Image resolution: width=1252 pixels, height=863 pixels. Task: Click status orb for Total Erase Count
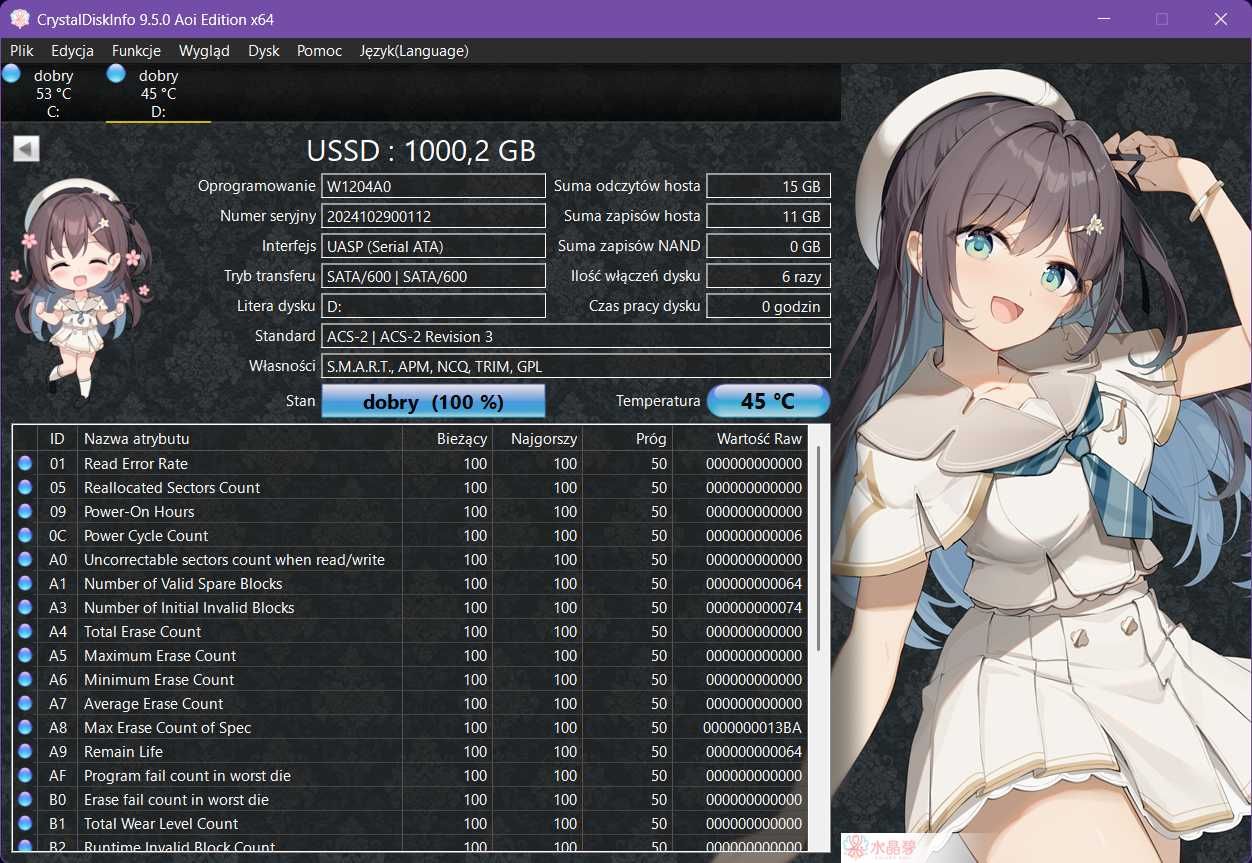pyautogui.click(x=25, y=631)
